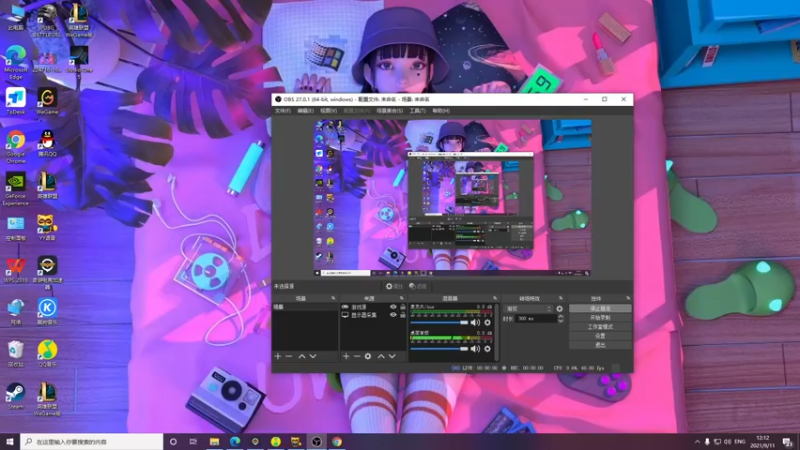Screen dimensions: 800x450
Task: Open settings gear for the desktop audio channel
Action: [487, 349]
